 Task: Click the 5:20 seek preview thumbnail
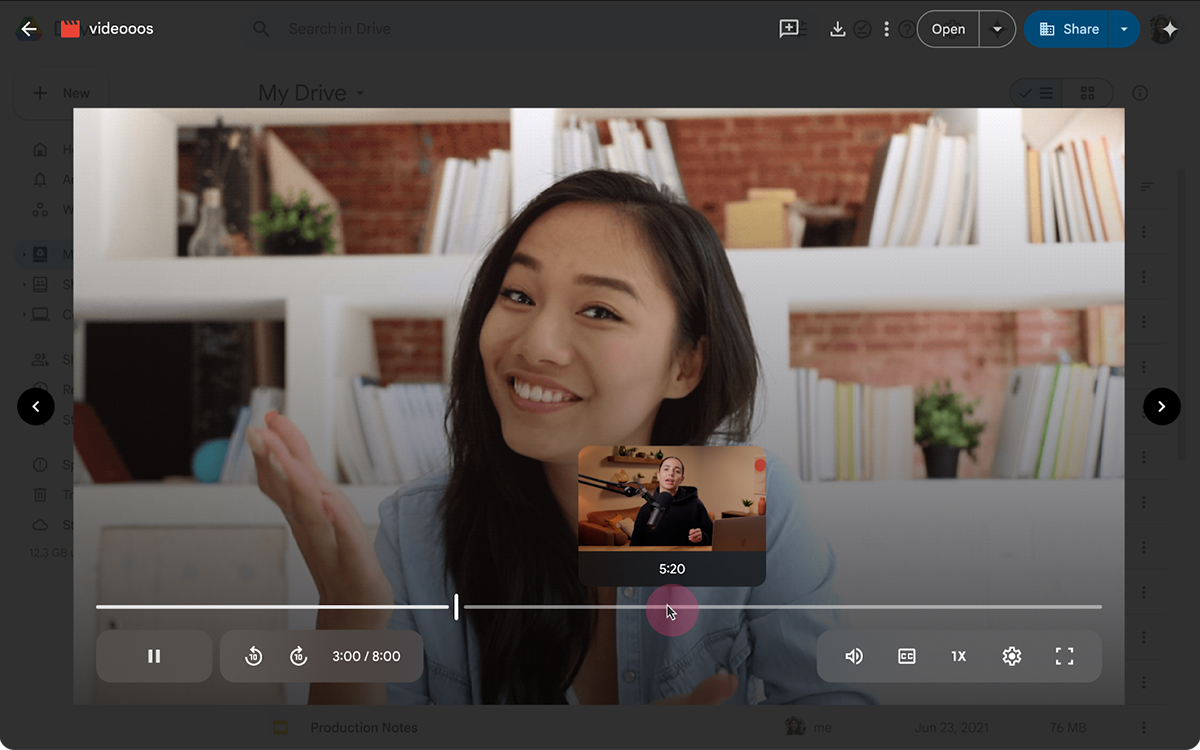click(672, 498)
